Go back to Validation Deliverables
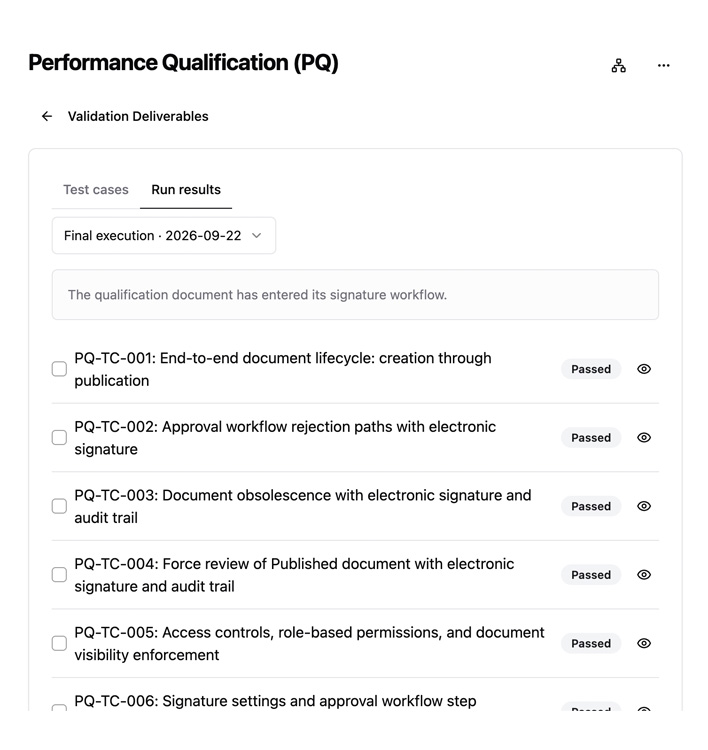This screenshot has height=750, width=708. (138, 116)
